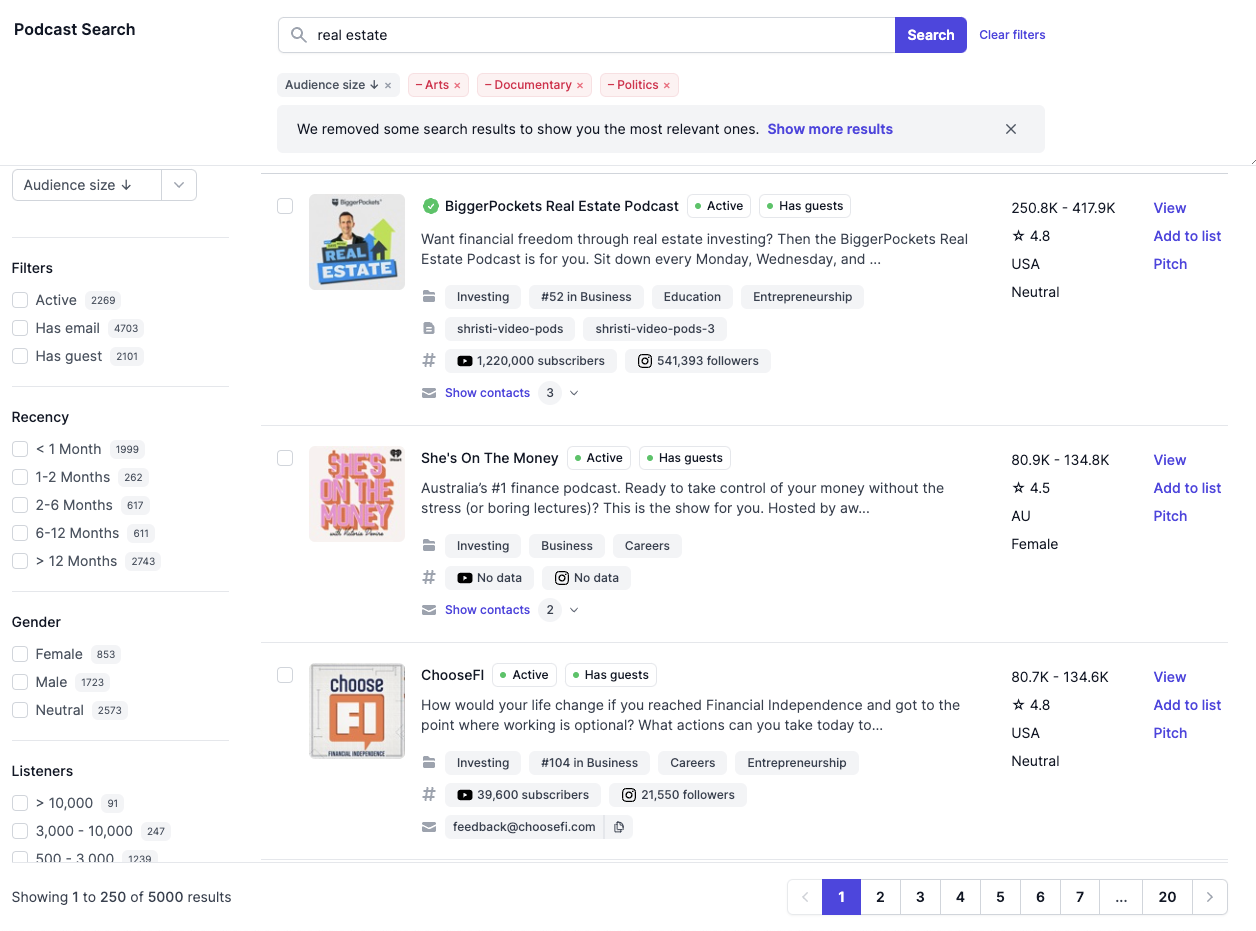
Task: Click the verified badge next to BiggerPockets
Action: (430, 206)
